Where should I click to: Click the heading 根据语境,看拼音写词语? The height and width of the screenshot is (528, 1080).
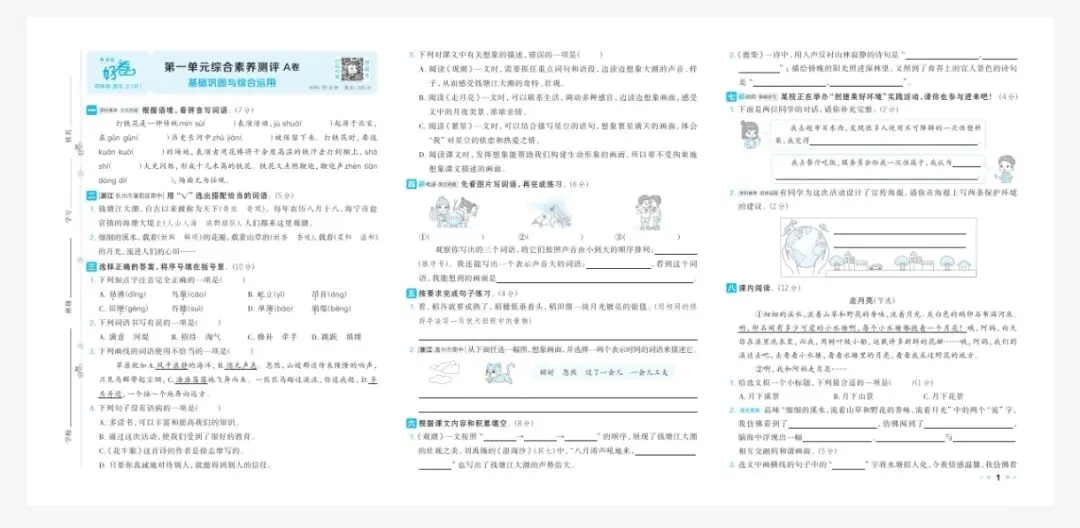(x=187, y=109)
